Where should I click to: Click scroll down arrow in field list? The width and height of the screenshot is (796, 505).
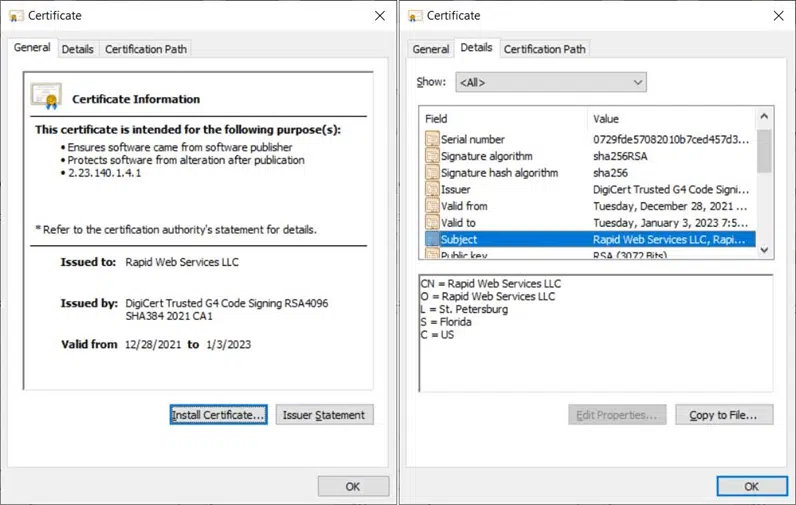764,250
